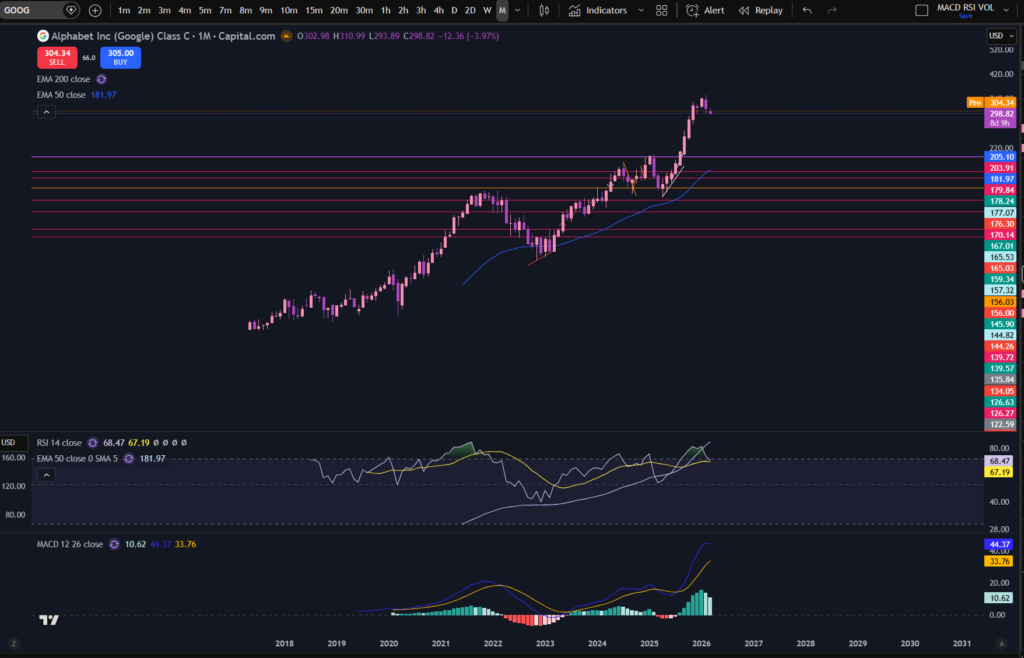
Task: Click the GOOG symbol search field
Action: click(x=33, y=10)
